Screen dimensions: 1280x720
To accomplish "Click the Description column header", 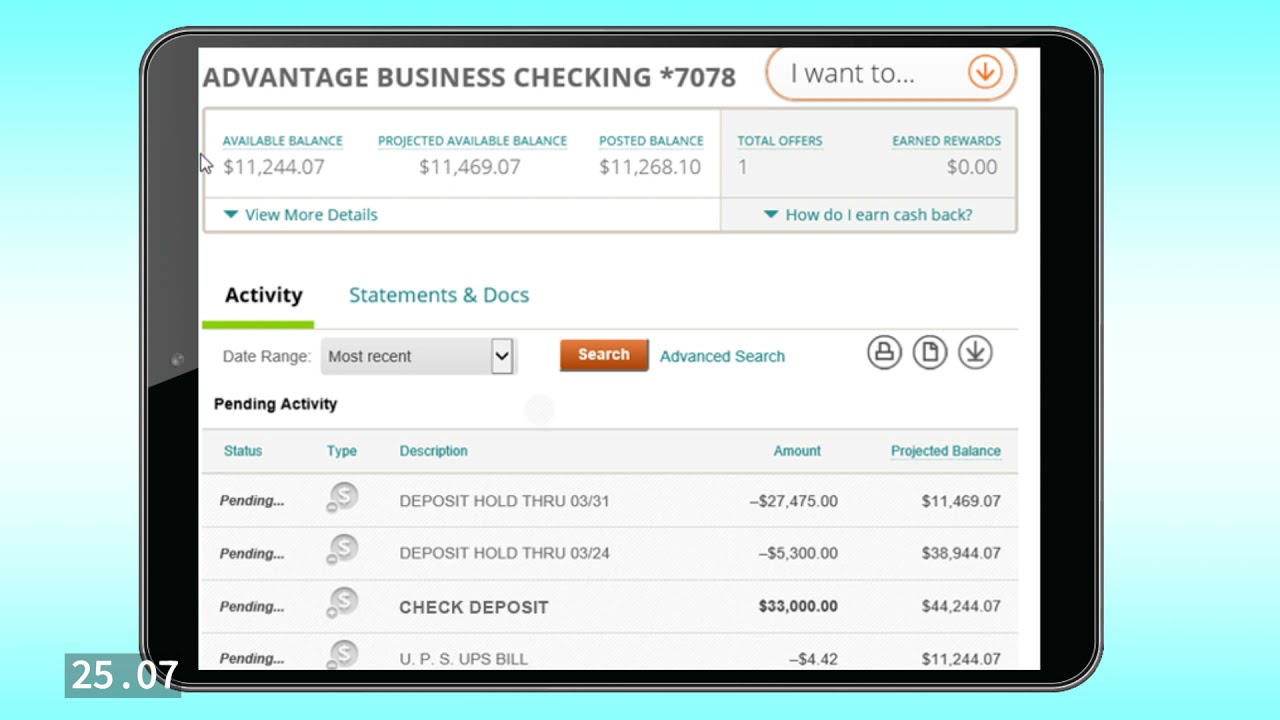I will click(434, 451).
